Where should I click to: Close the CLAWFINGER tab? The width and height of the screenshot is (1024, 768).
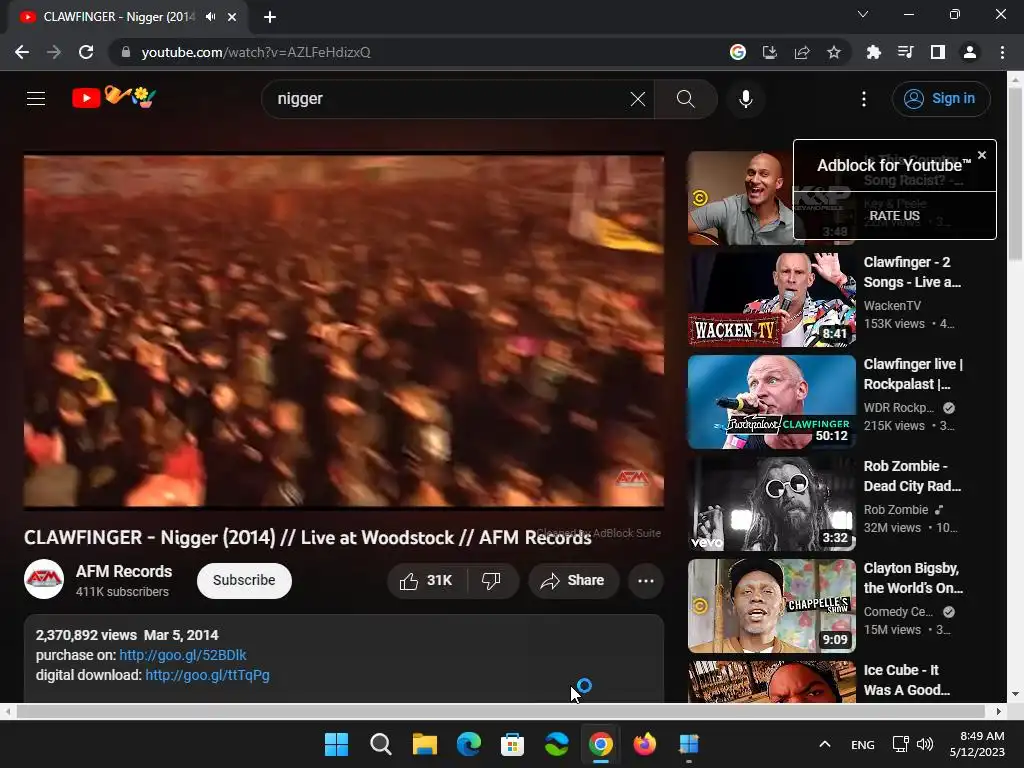[232, 17]
